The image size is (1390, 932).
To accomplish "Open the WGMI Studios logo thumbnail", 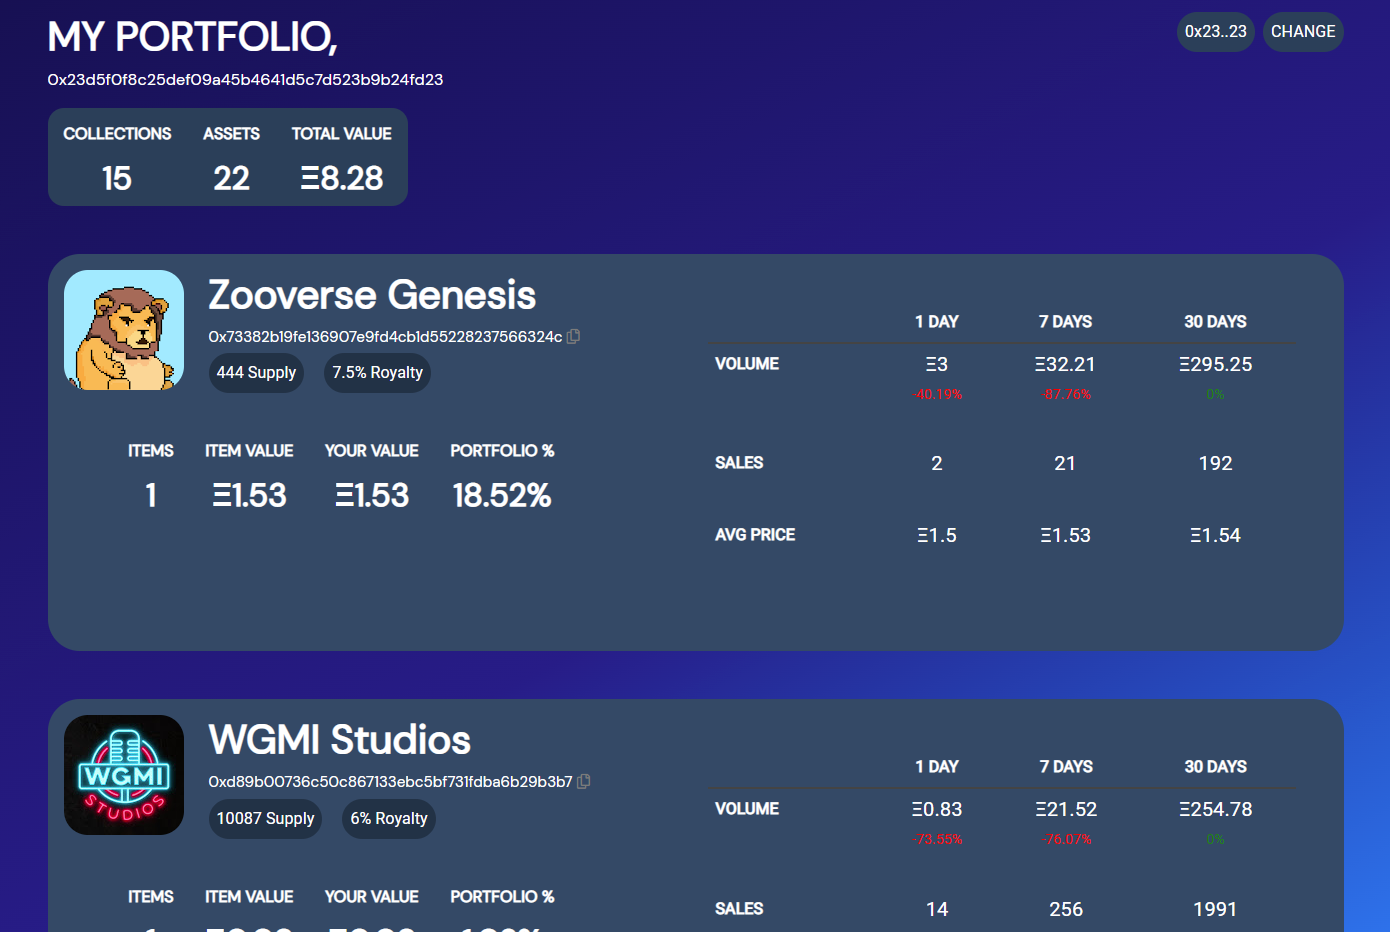I will (x=124, y=775).
